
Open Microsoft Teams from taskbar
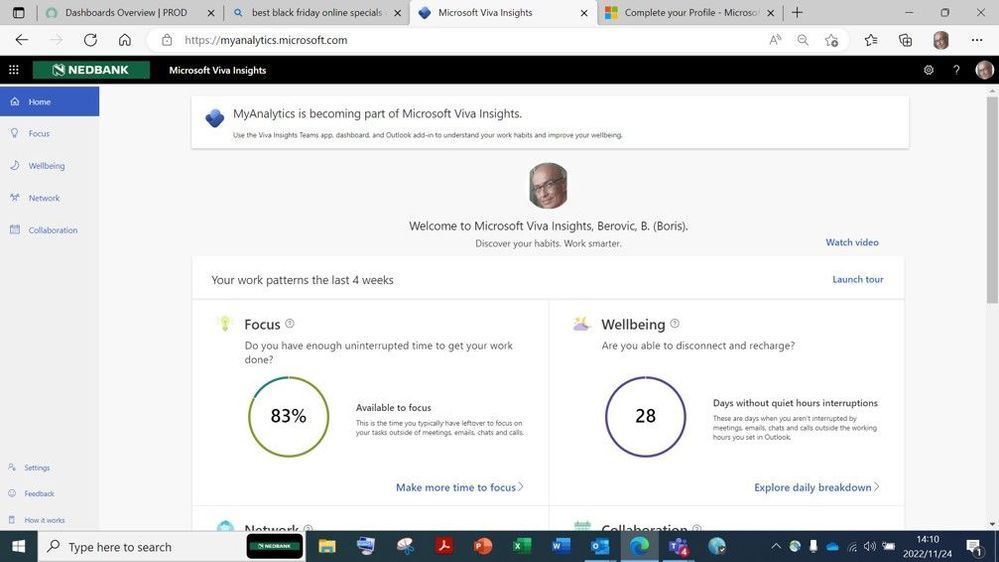click(678, 546)
